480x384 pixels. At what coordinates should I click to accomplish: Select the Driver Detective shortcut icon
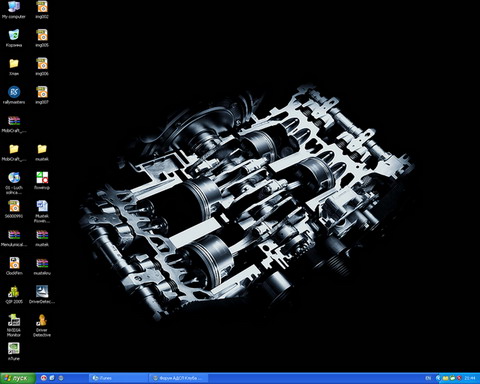[x=42, y=325]
